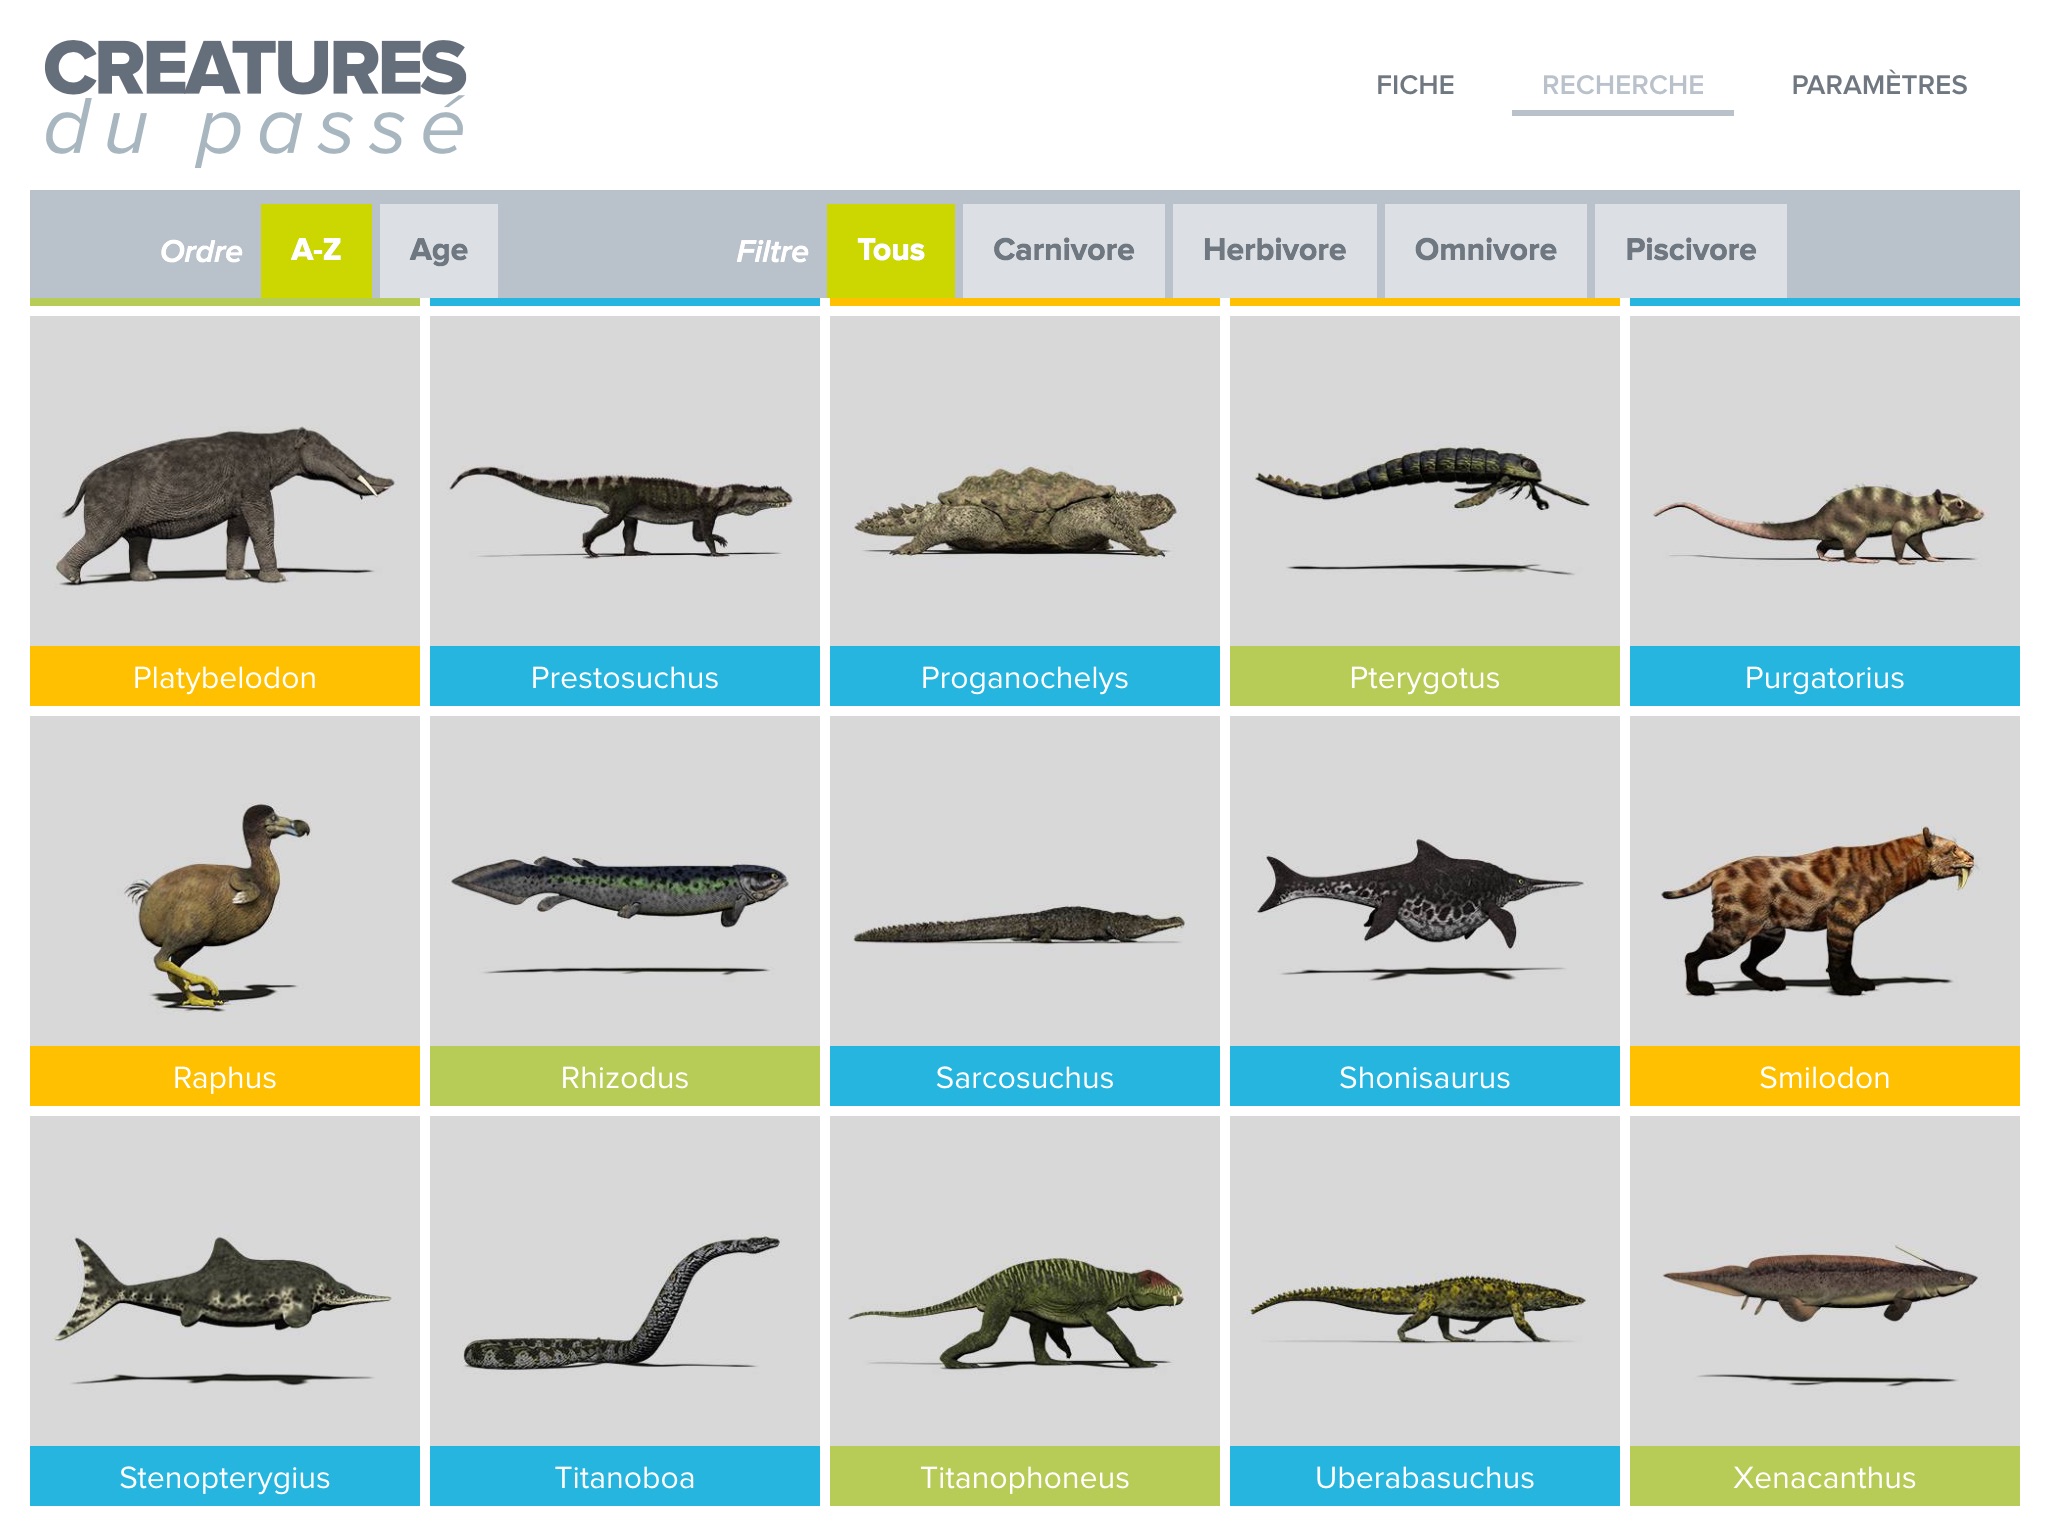Open the Xenacanthus shark image
2048x1536 pixels.
point(1825,1281)
